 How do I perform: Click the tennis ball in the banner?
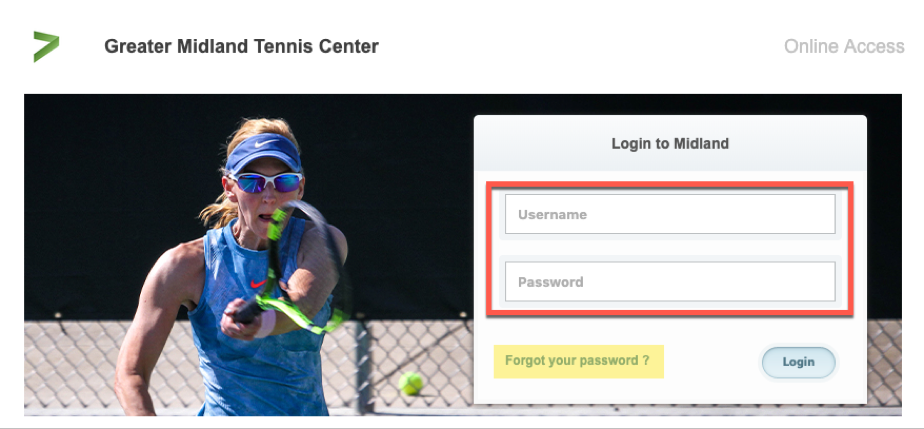tap(411, 383)
